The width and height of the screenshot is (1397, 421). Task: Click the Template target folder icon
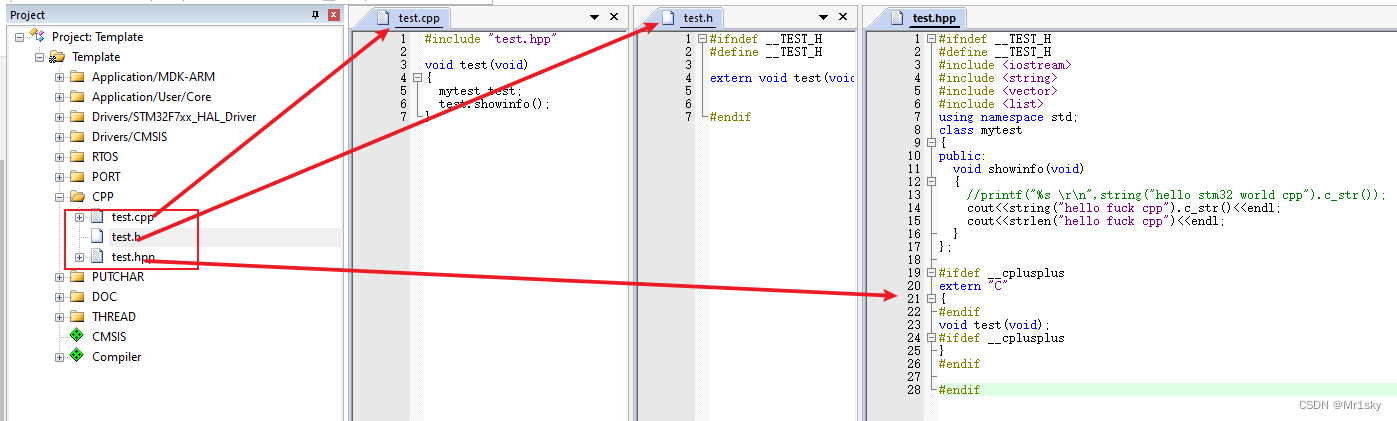tap(57, 57)
